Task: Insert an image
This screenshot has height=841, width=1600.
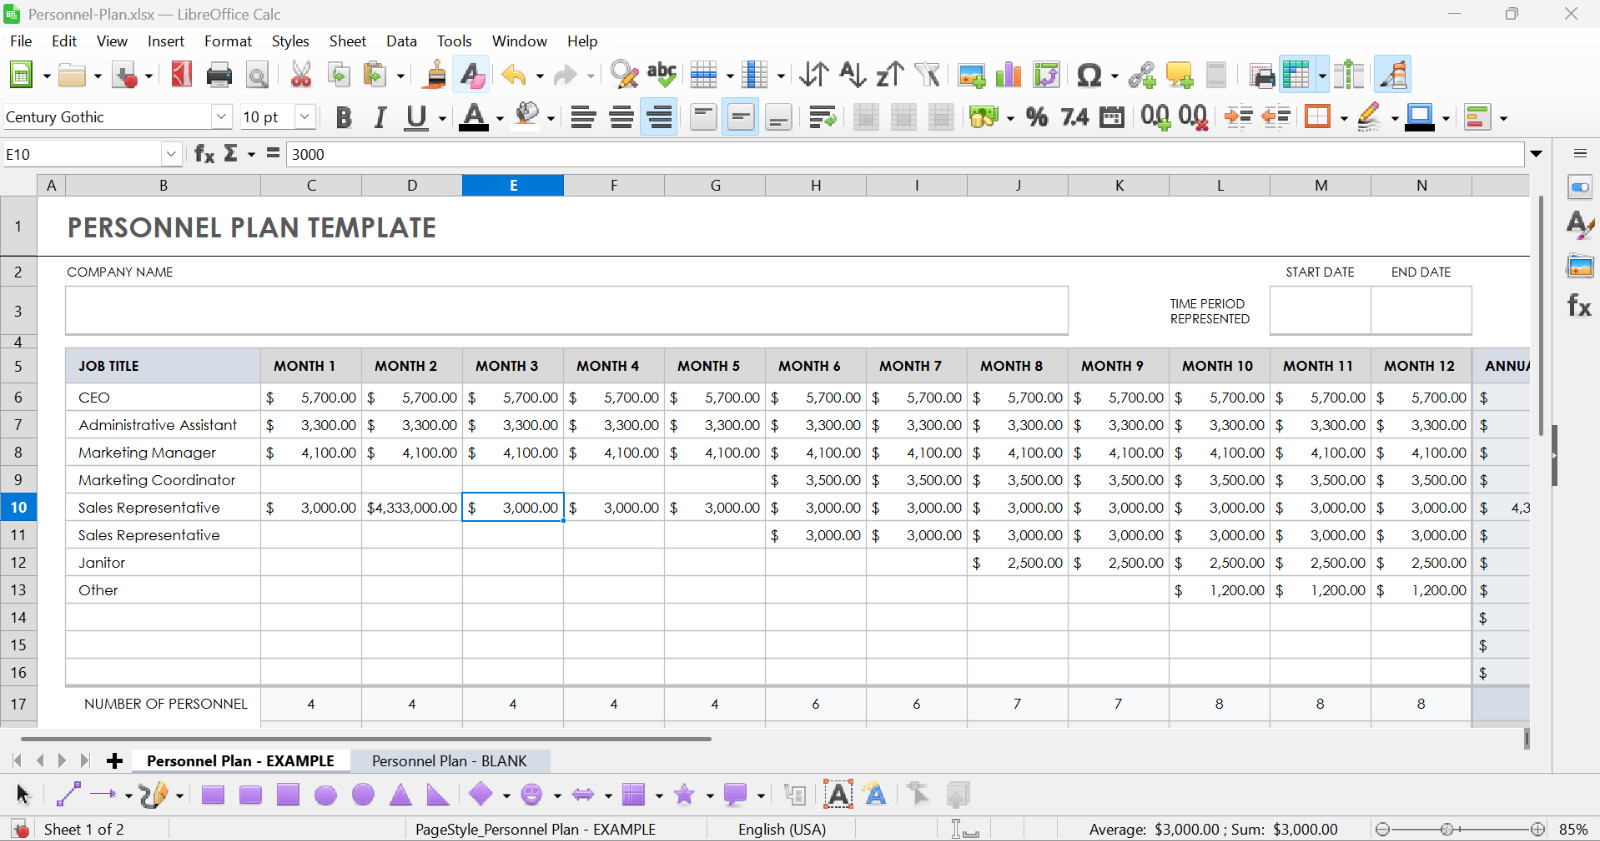Action: [971, 75]
